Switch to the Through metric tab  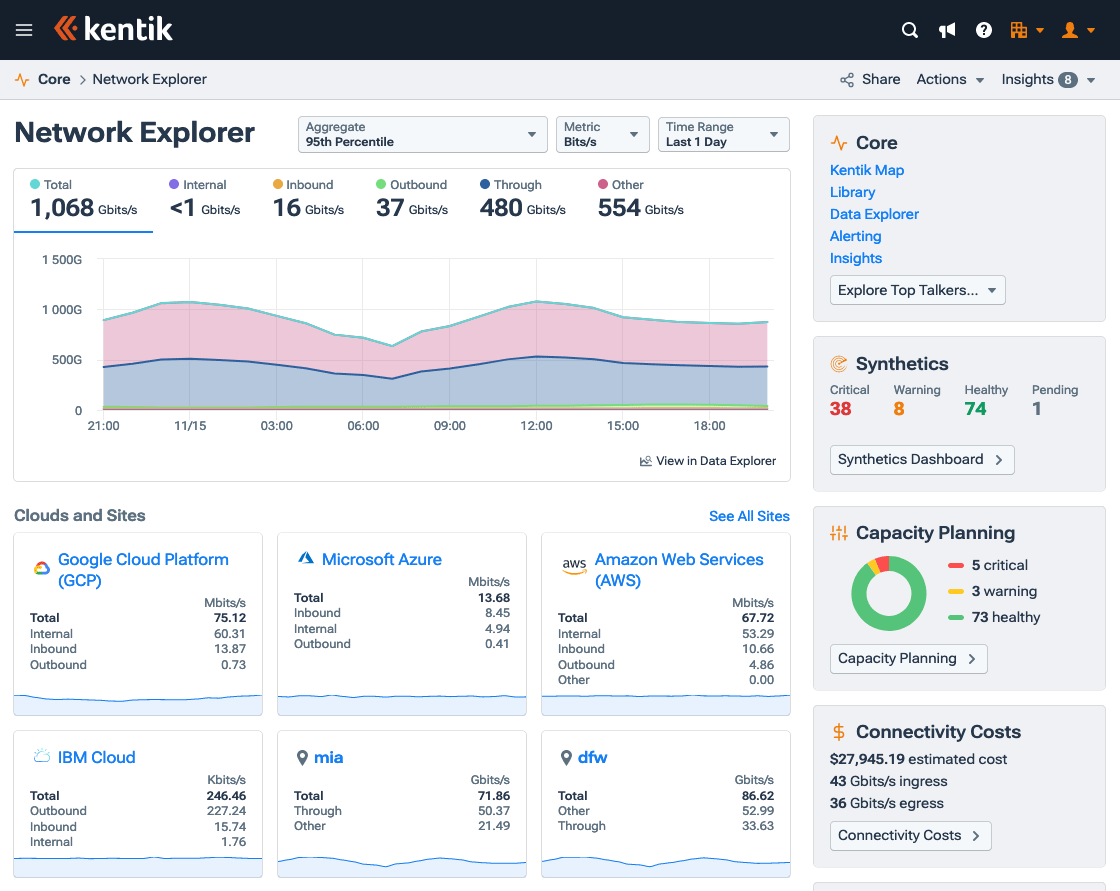tap(521, 197)
